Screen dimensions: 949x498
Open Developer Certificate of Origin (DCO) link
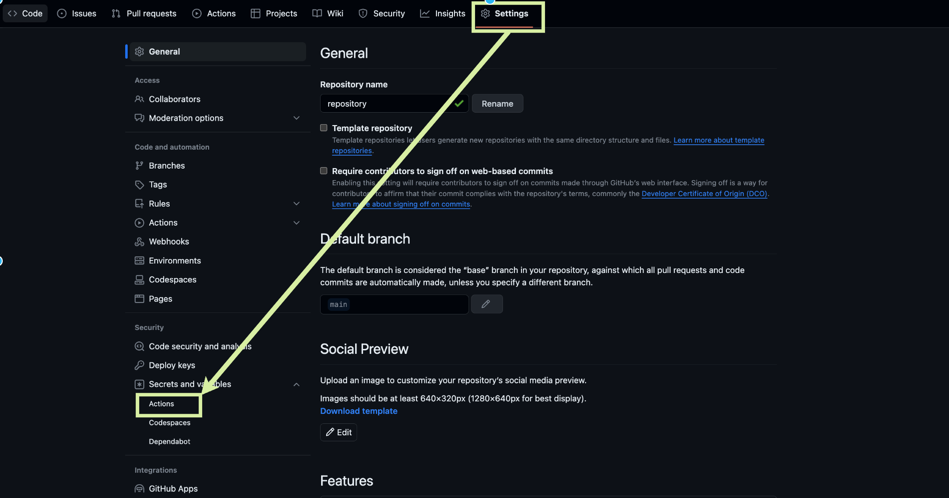[704, 194]
